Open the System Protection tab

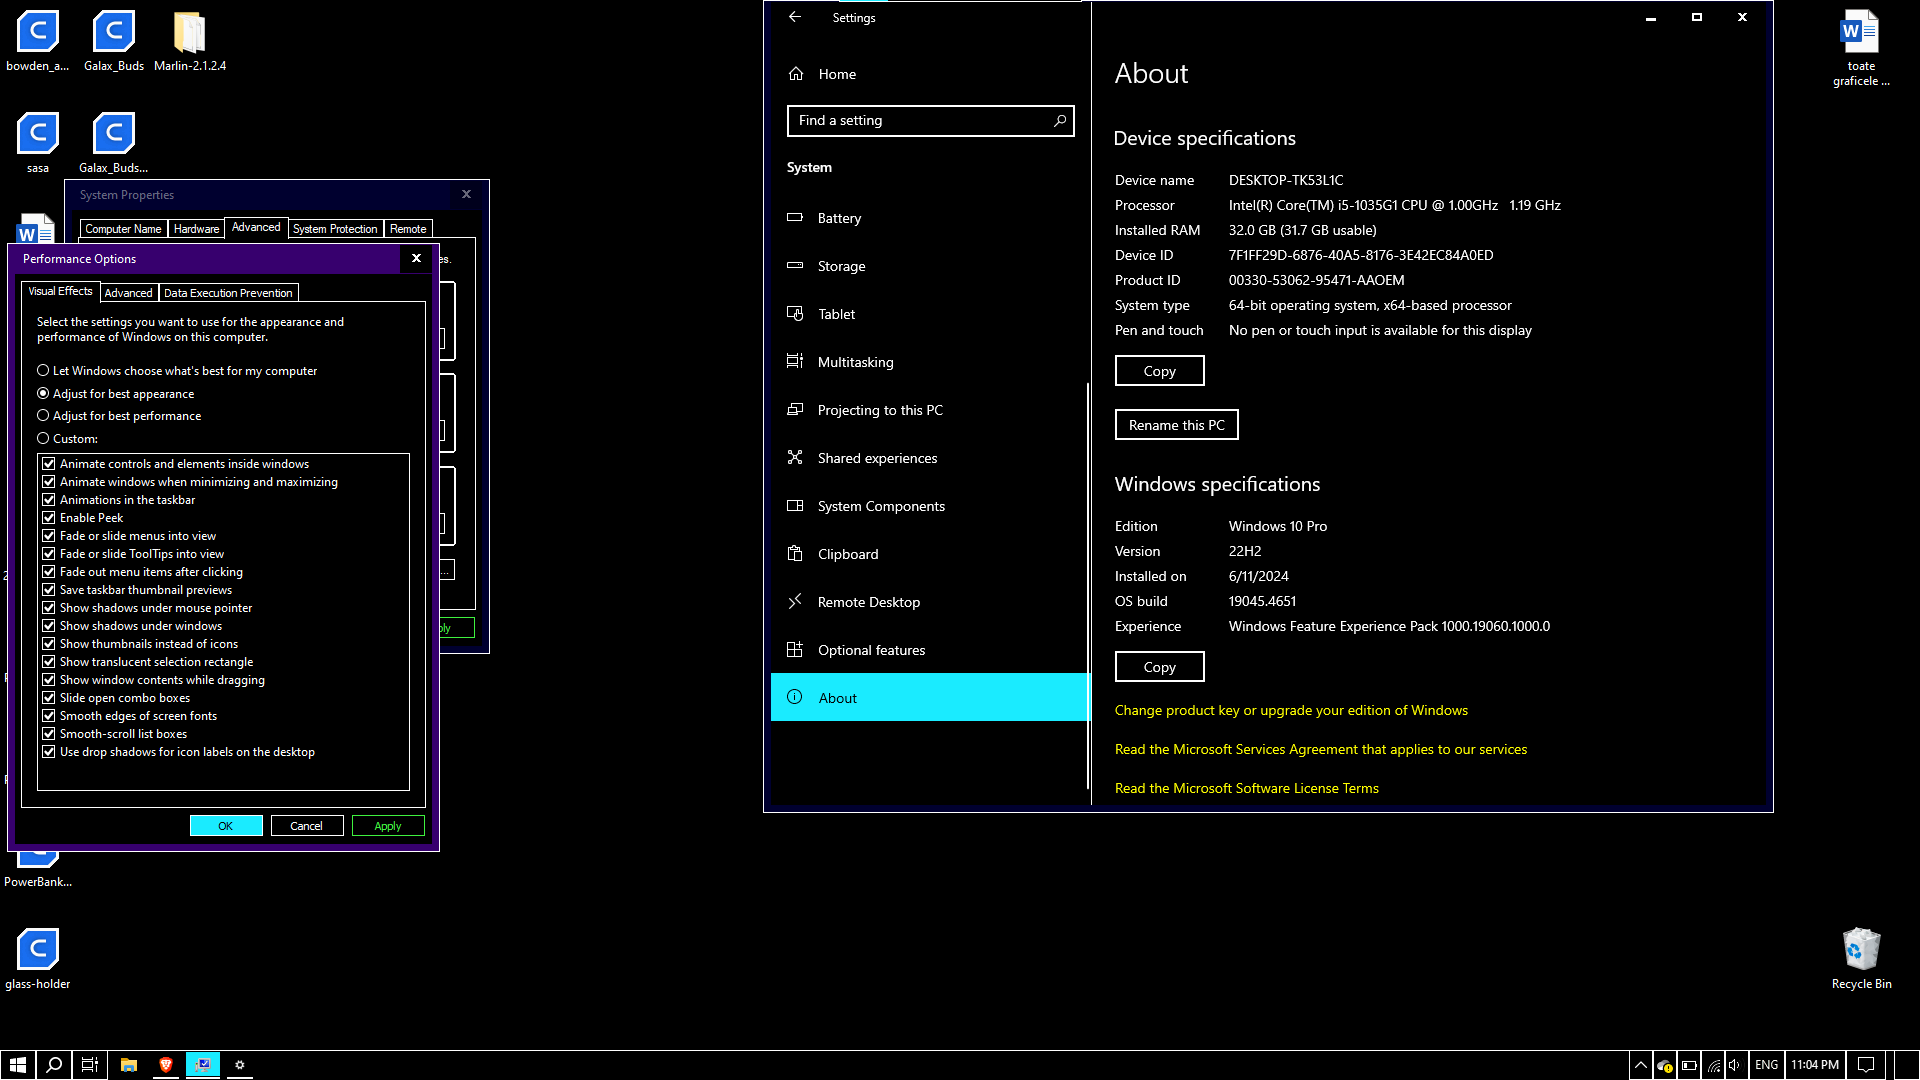click(x=334, y=228)
